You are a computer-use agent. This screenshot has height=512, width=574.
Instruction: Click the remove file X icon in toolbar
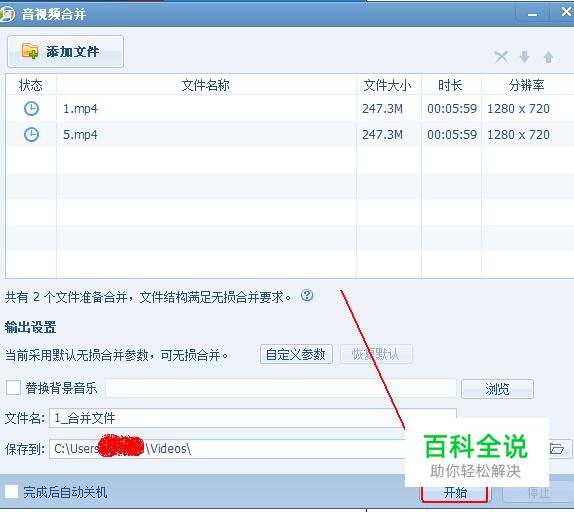[501, 57]
